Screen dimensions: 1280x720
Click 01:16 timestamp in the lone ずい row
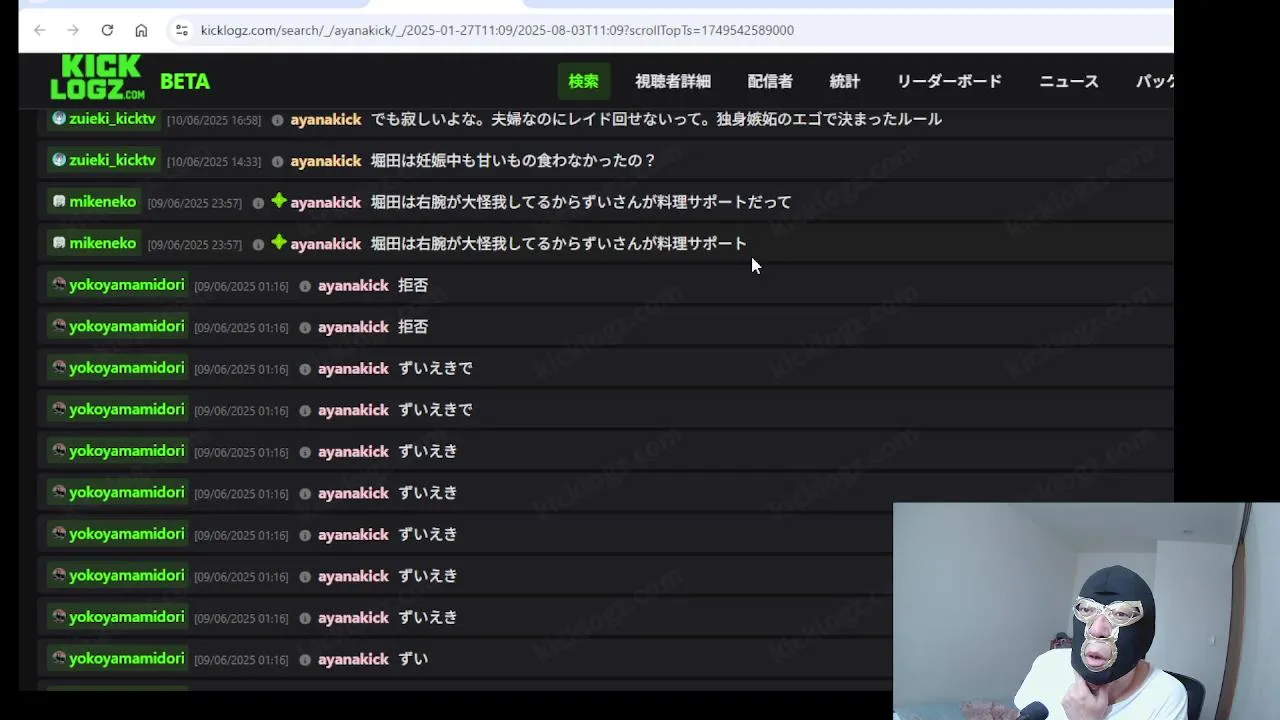coord(242,661)
